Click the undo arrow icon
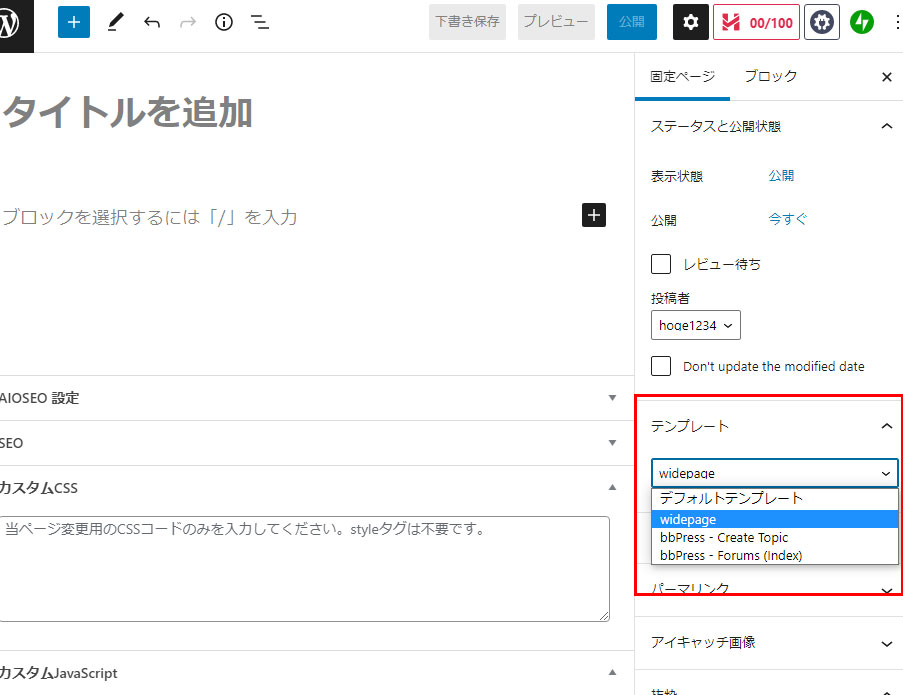The height and width of the screenshot is (695, 903). (152, 22)
